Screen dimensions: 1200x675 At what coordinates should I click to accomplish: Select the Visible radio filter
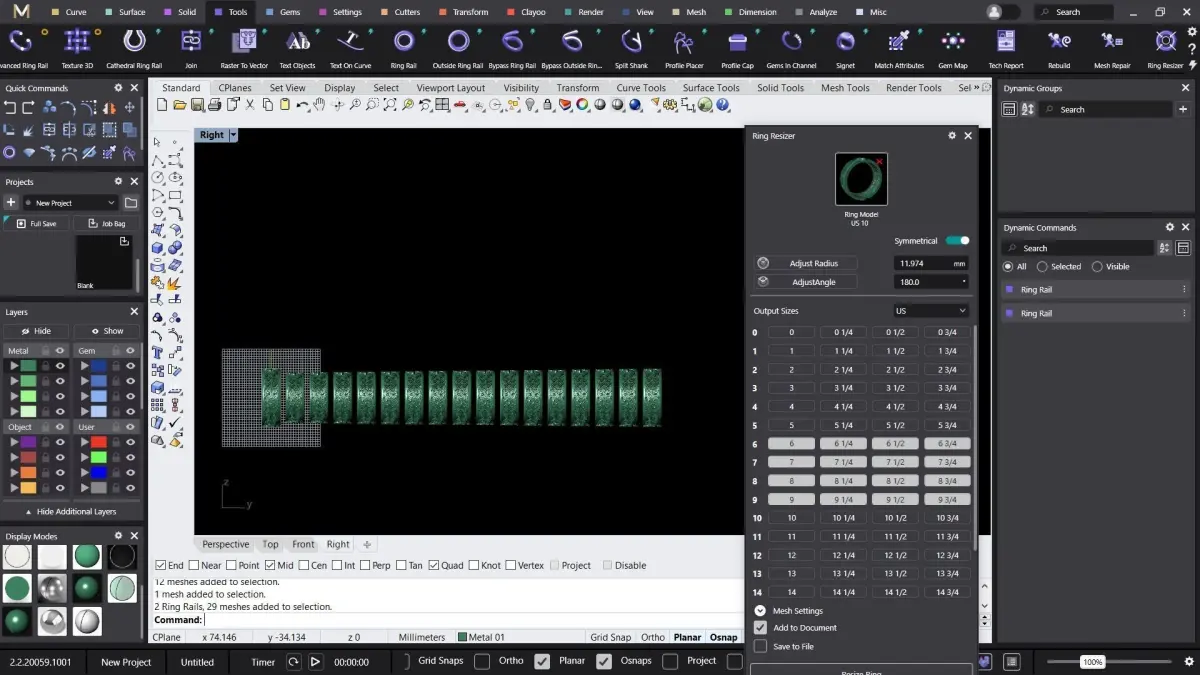click(x=1097, y=267)
